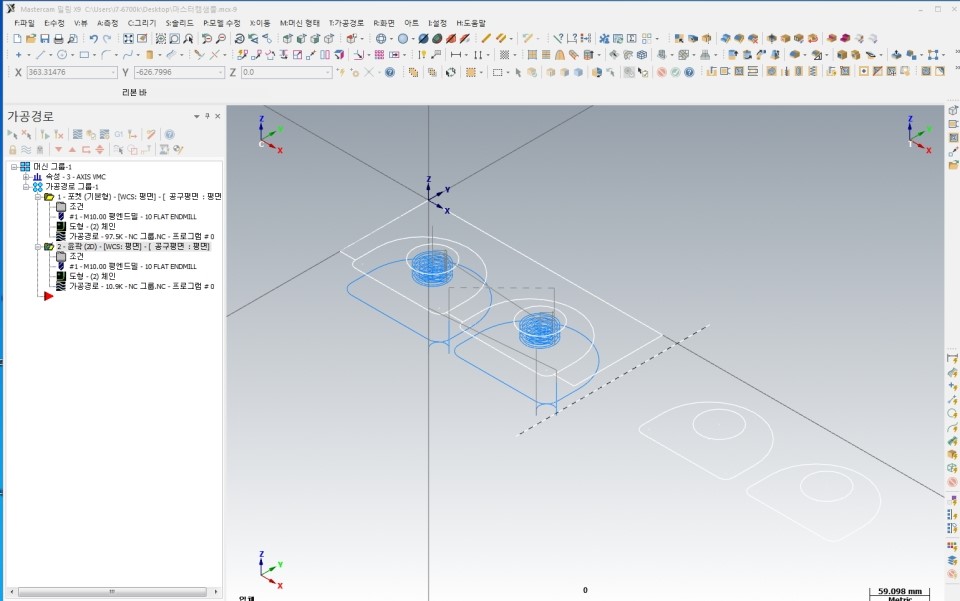This screenshot has height=601, width=960.
Task: Collapse operation 1 - 포켓 (기본형)
Action: click(37, 196)
